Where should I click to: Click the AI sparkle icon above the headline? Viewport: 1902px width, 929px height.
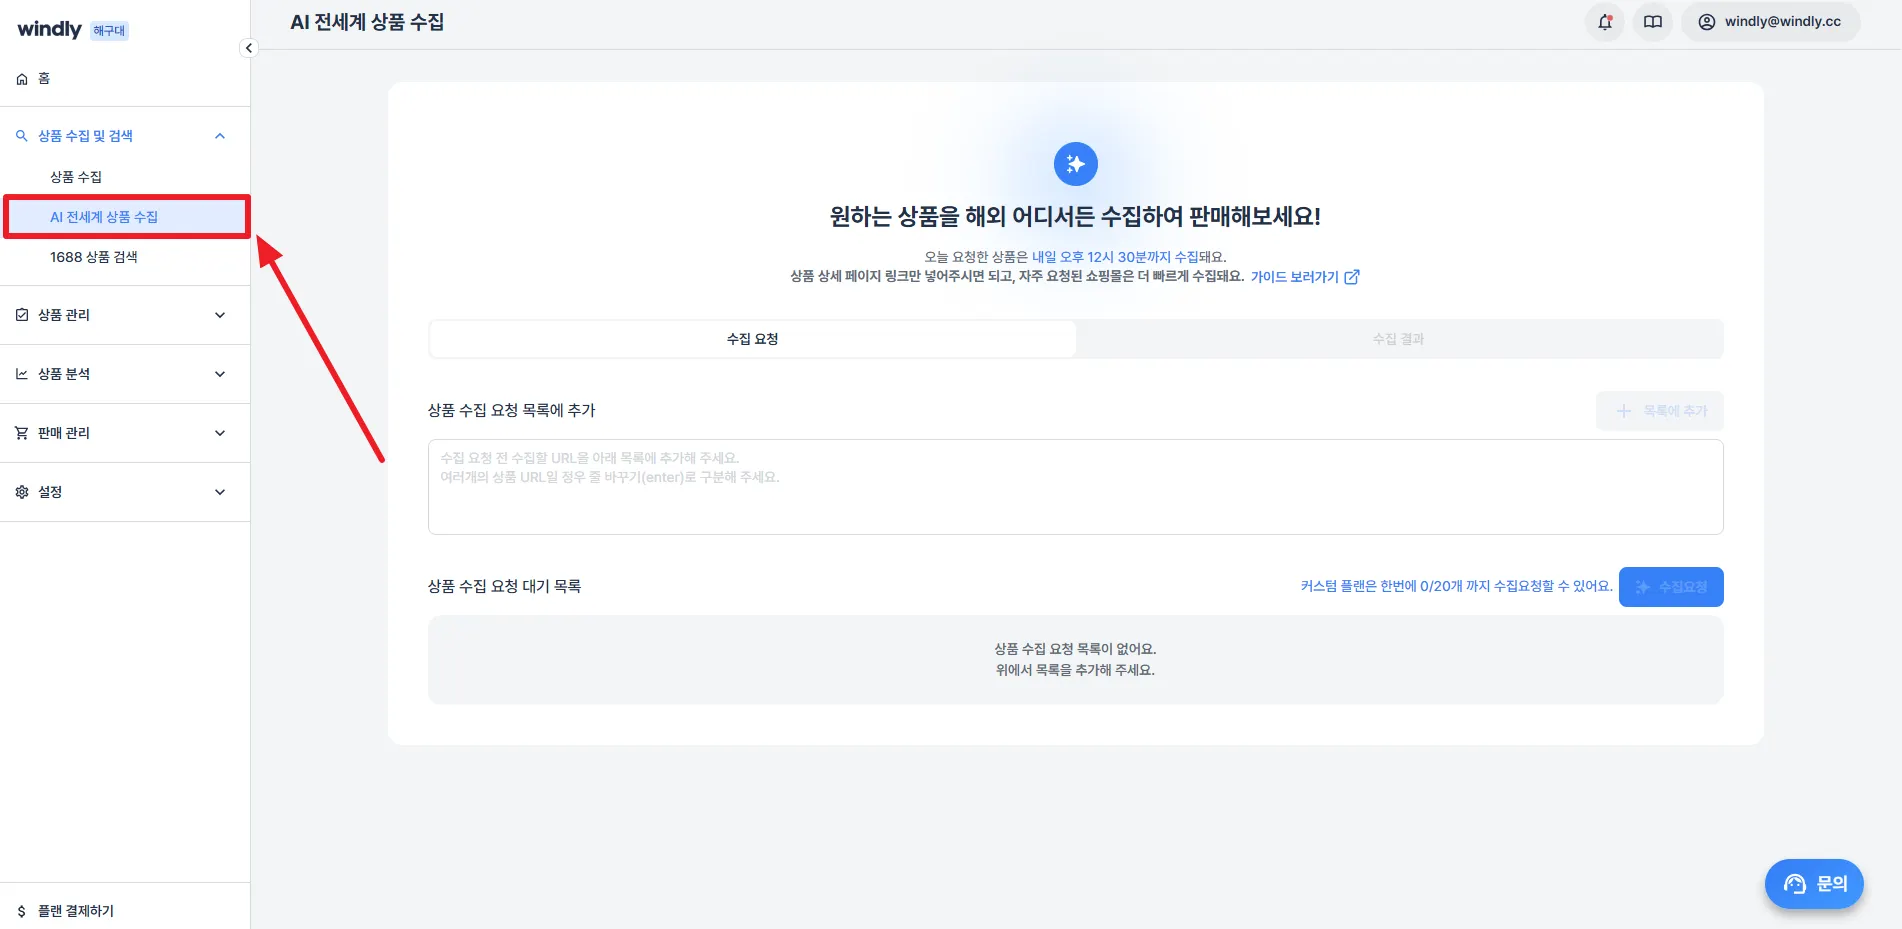point(1075,163)
